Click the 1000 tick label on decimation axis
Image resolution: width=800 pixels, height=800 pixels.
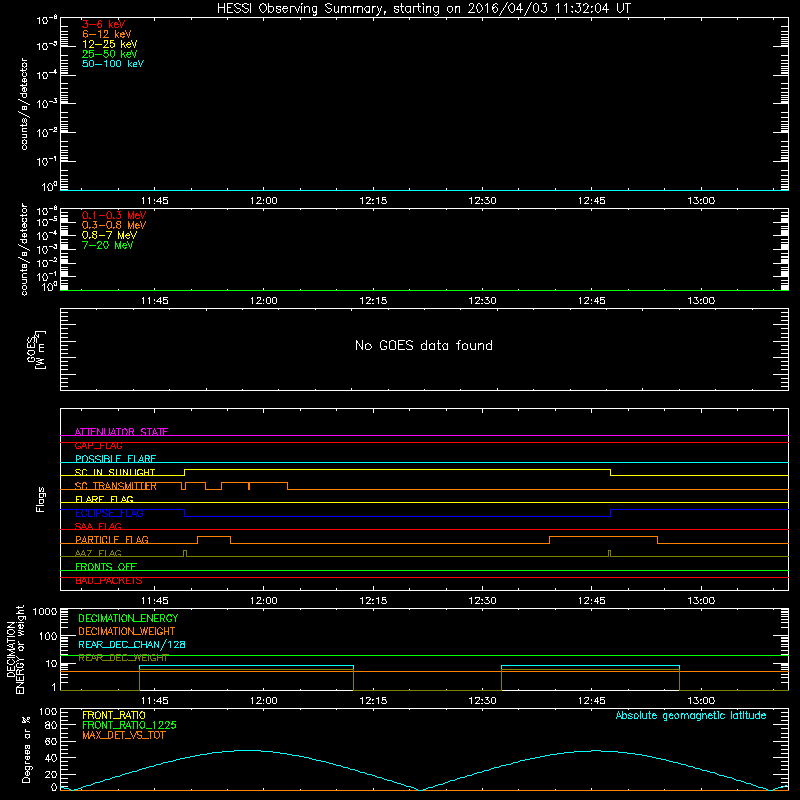45,612
